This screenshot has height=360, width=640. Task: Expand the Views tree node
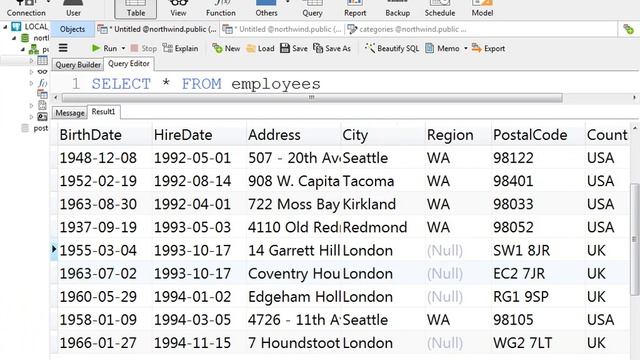tap(31, 72)
